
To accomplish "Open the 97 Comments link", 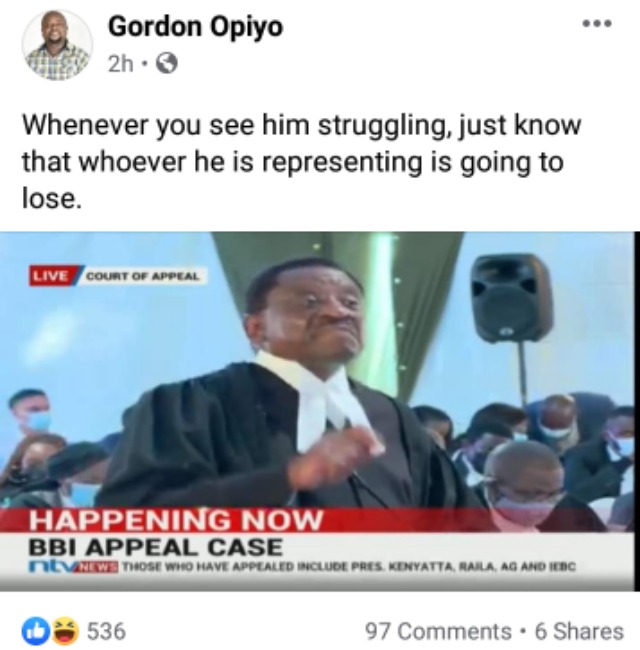I will (438, 631).
